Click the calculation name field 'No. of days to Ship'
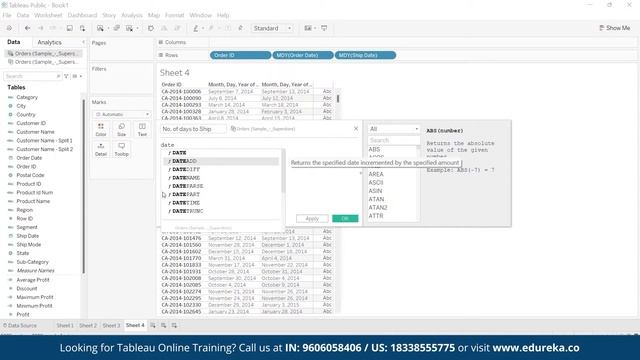 [x=193, y=129]
